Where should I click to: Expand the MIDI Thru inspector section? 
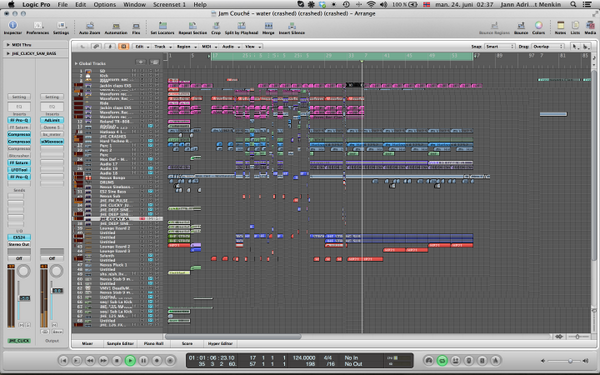tap(8, 45)
